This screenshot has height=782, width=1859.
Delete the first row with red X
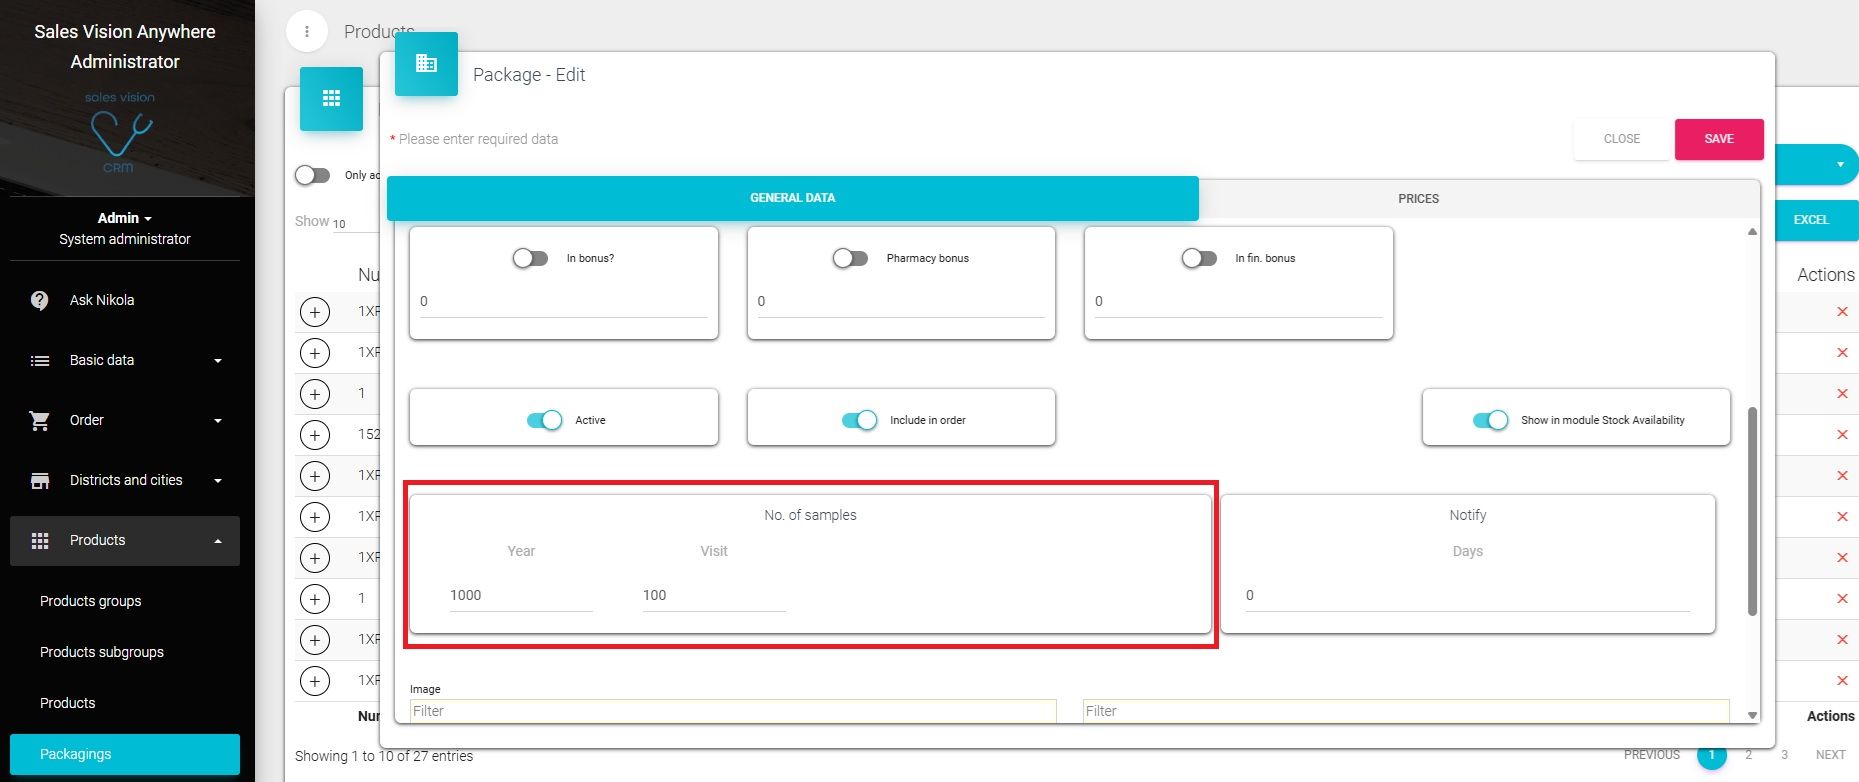(1842, 312)
